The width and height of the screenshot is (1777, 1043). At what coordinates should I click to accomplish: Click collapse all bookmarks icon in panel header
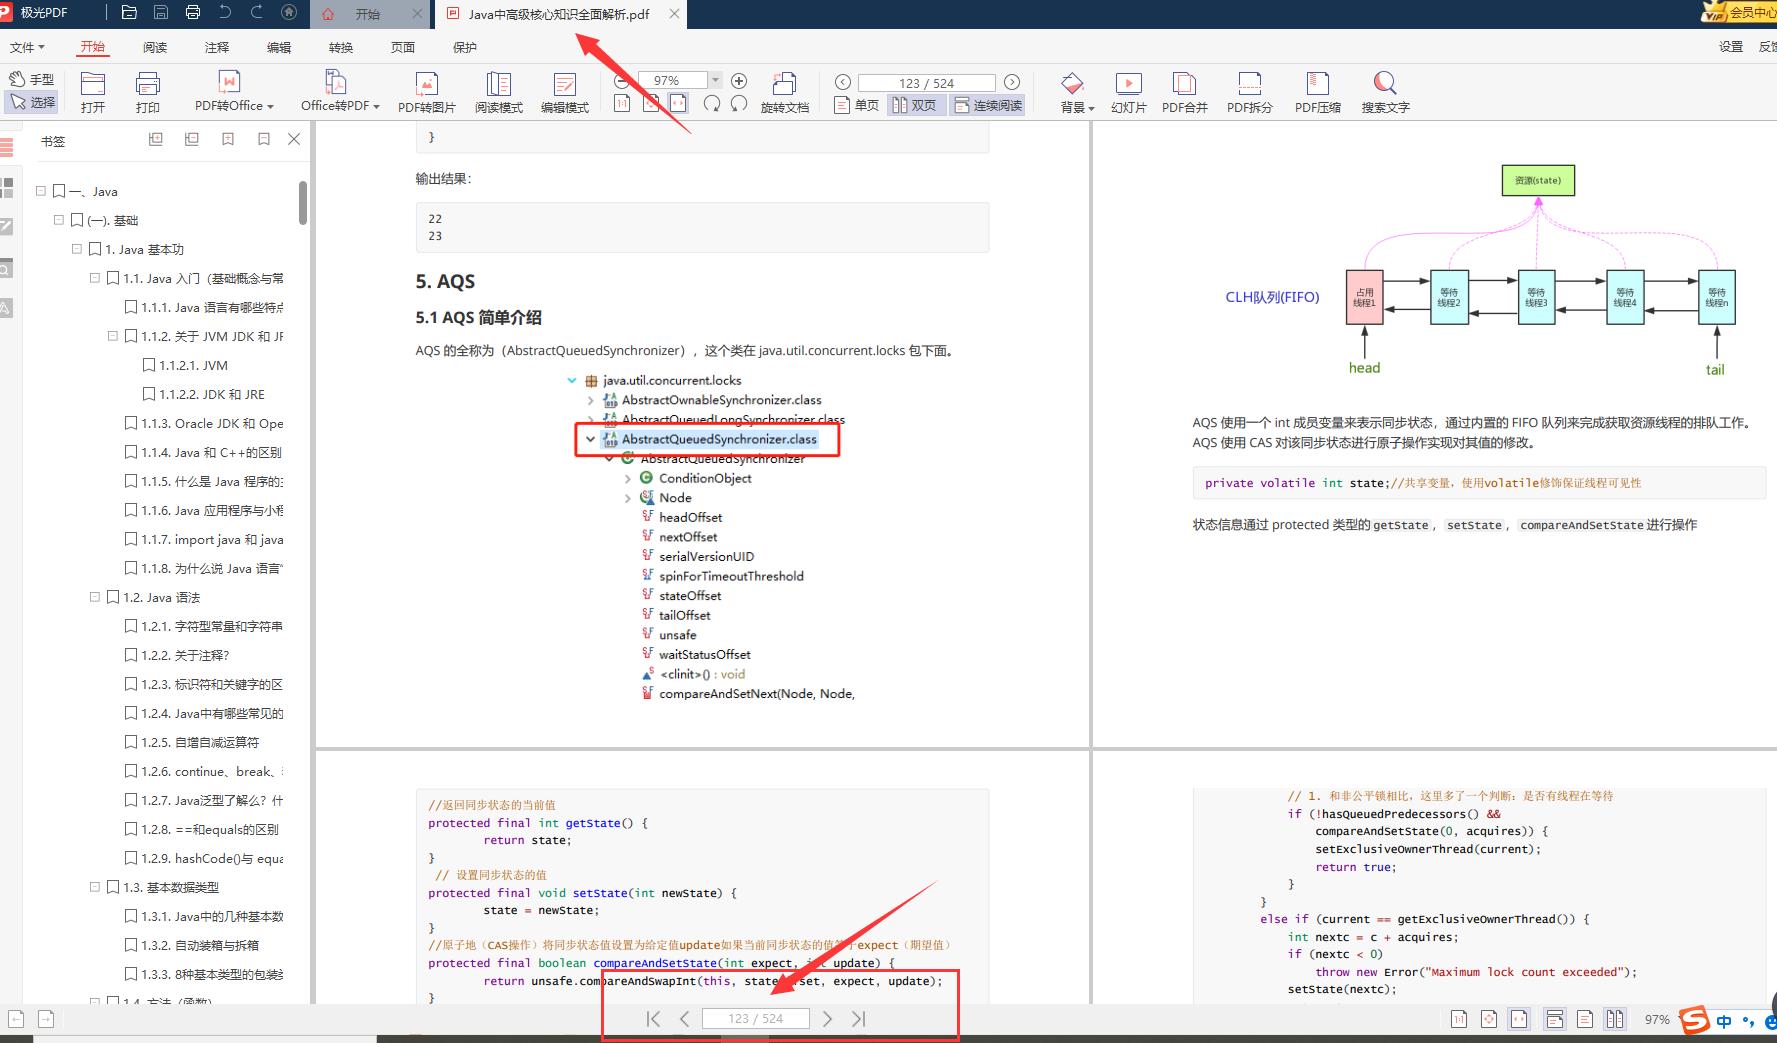192,140
